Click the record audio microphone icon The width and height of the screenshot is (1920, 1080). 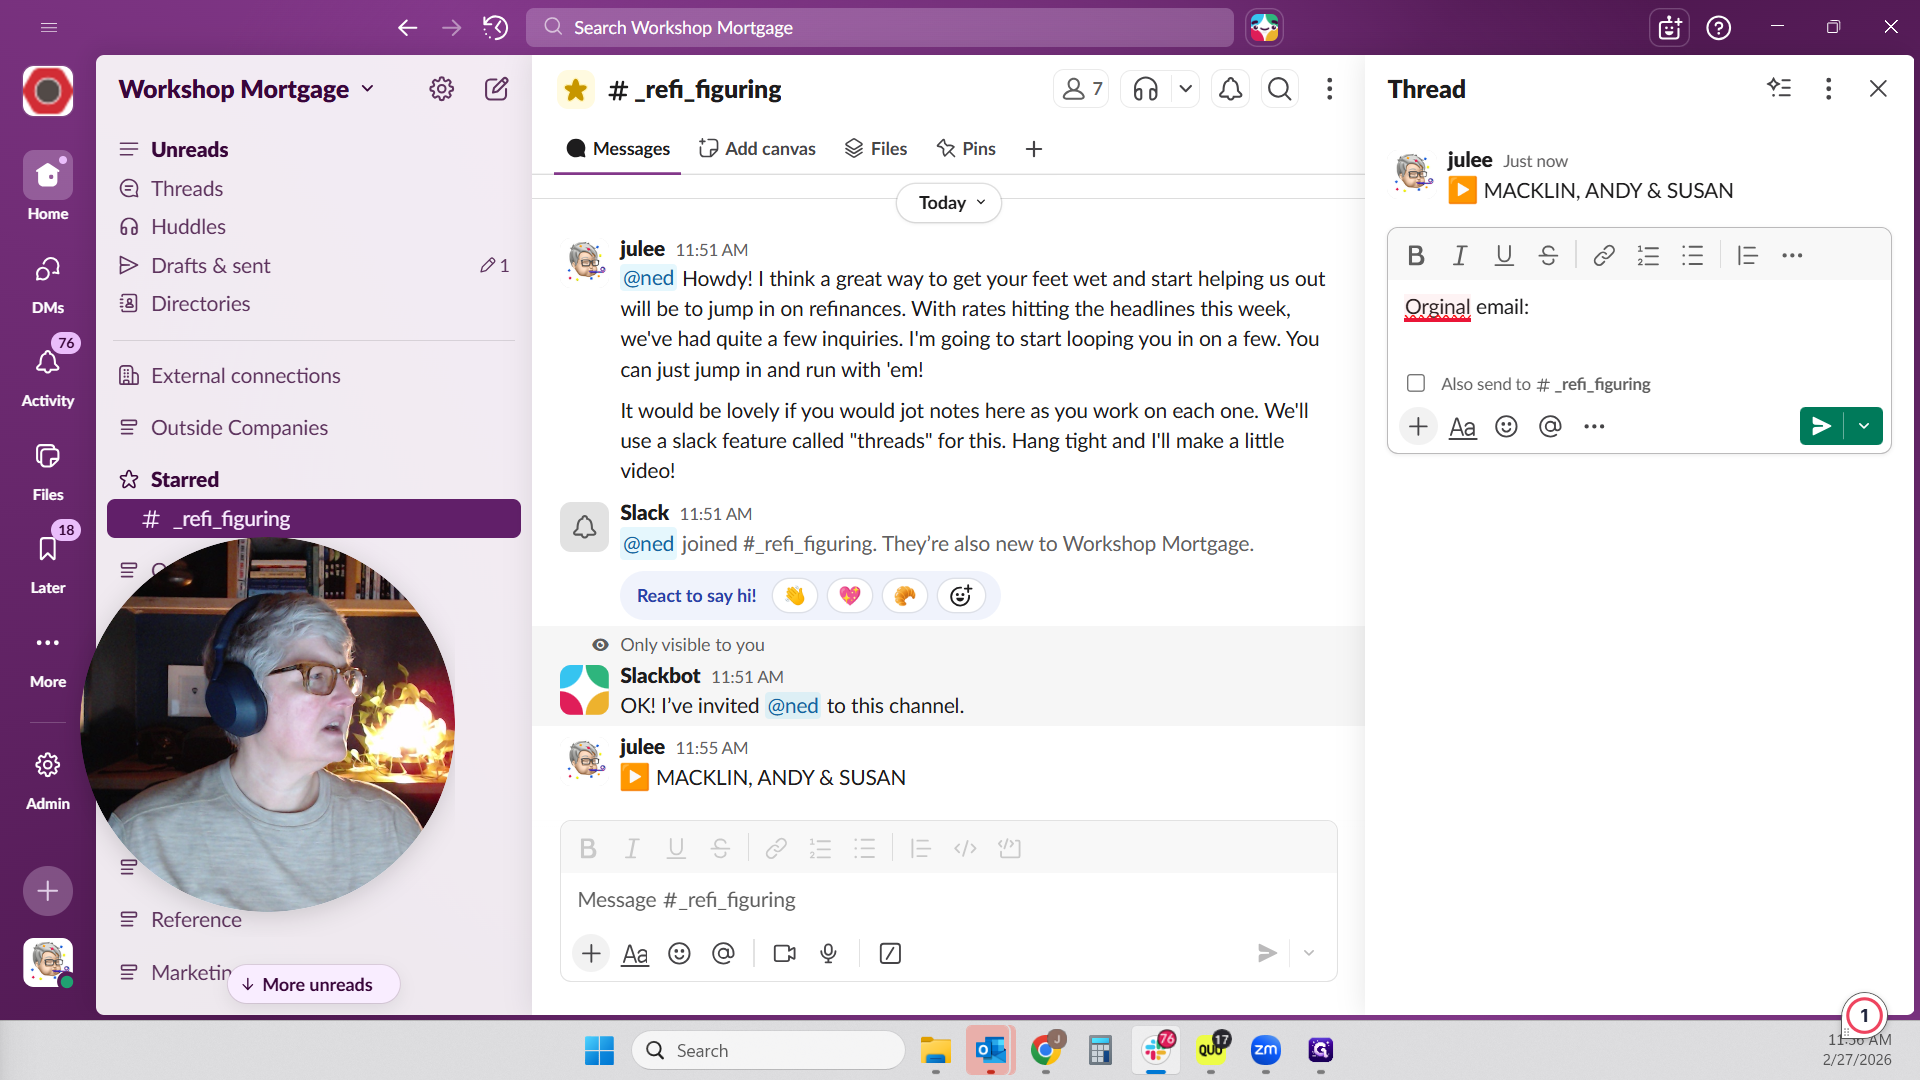point(828,954)
